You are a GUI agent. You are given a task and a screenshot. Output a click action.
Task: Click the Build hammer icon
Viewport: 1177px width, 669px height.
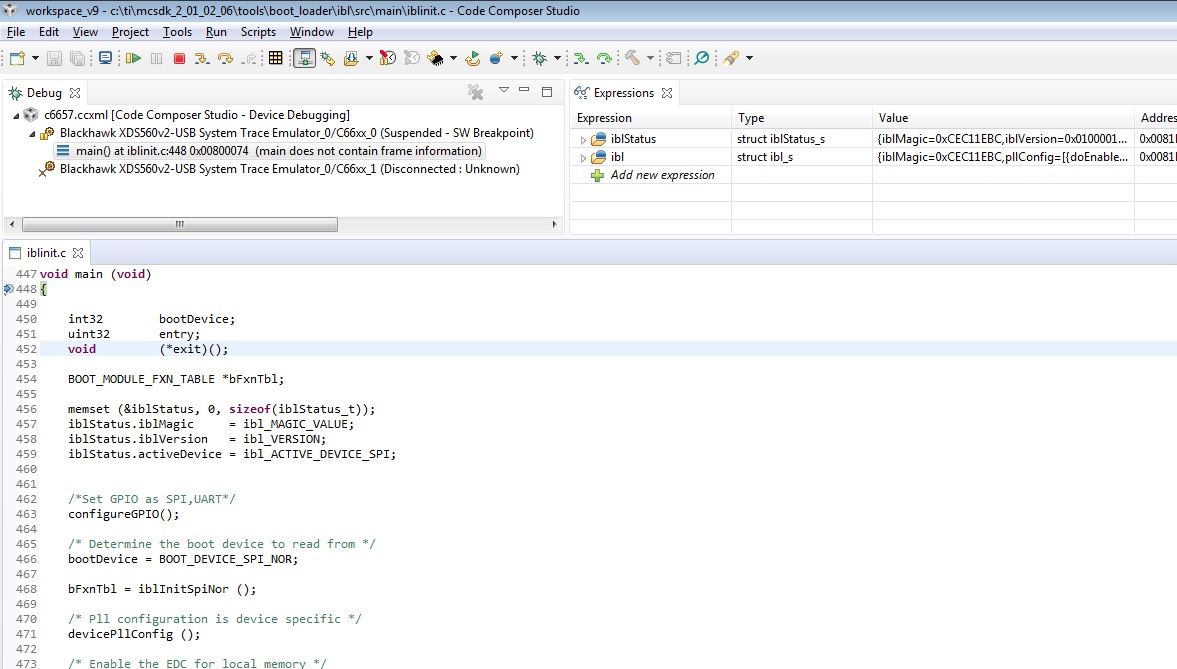[x=633, y=59]
